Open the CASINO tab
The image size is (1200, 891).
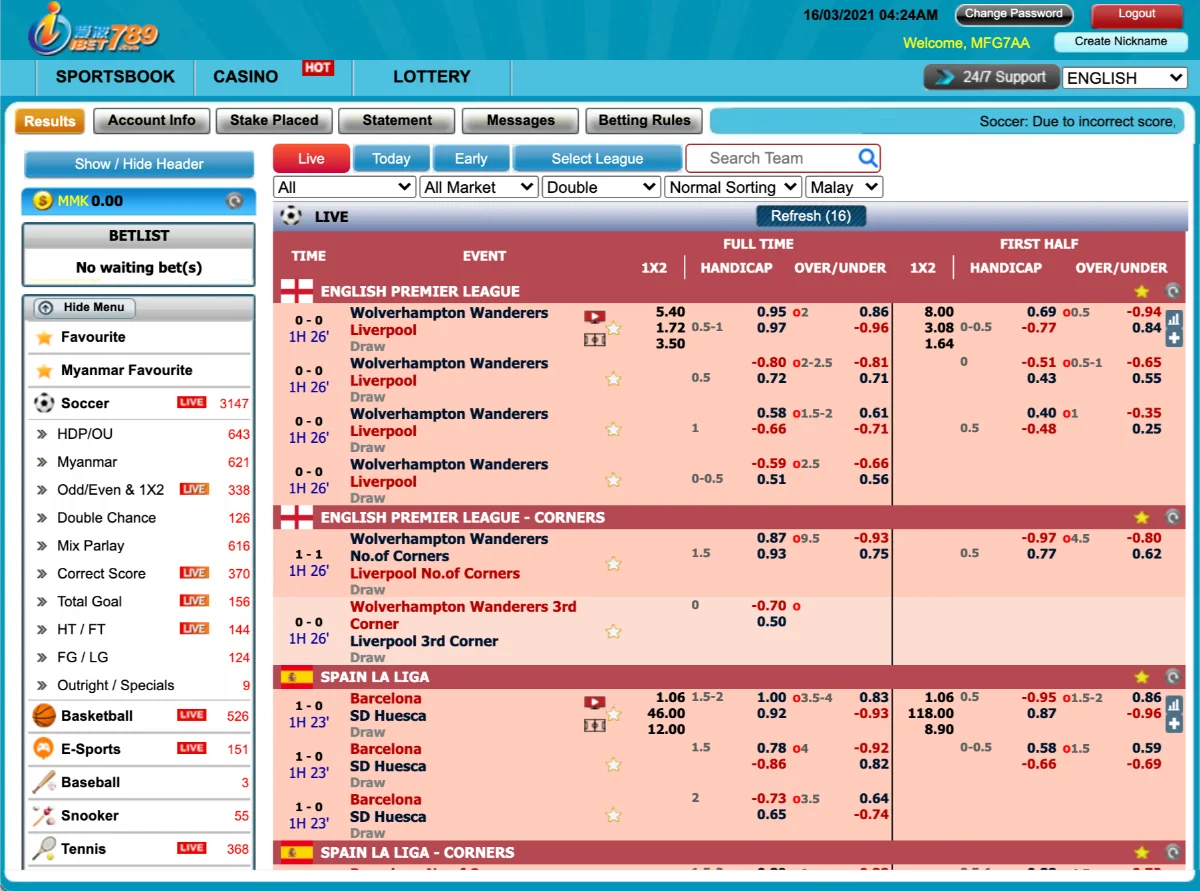coord(246,77)
